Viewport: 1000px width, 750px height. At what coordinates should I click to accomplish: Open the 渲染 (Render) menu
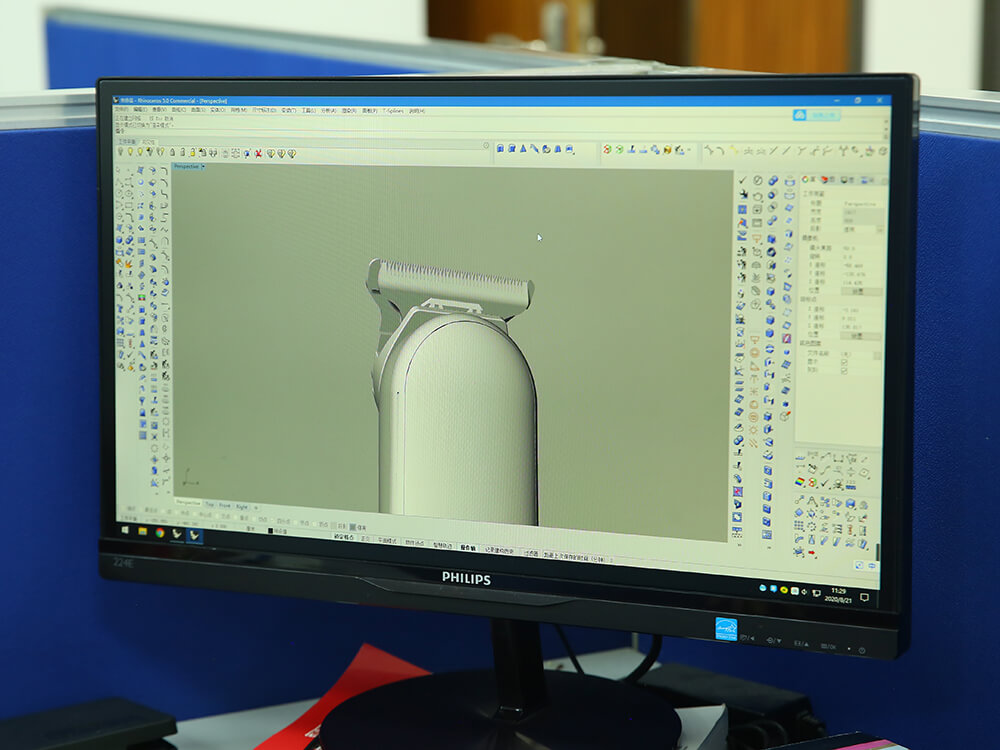coord(349,110)
